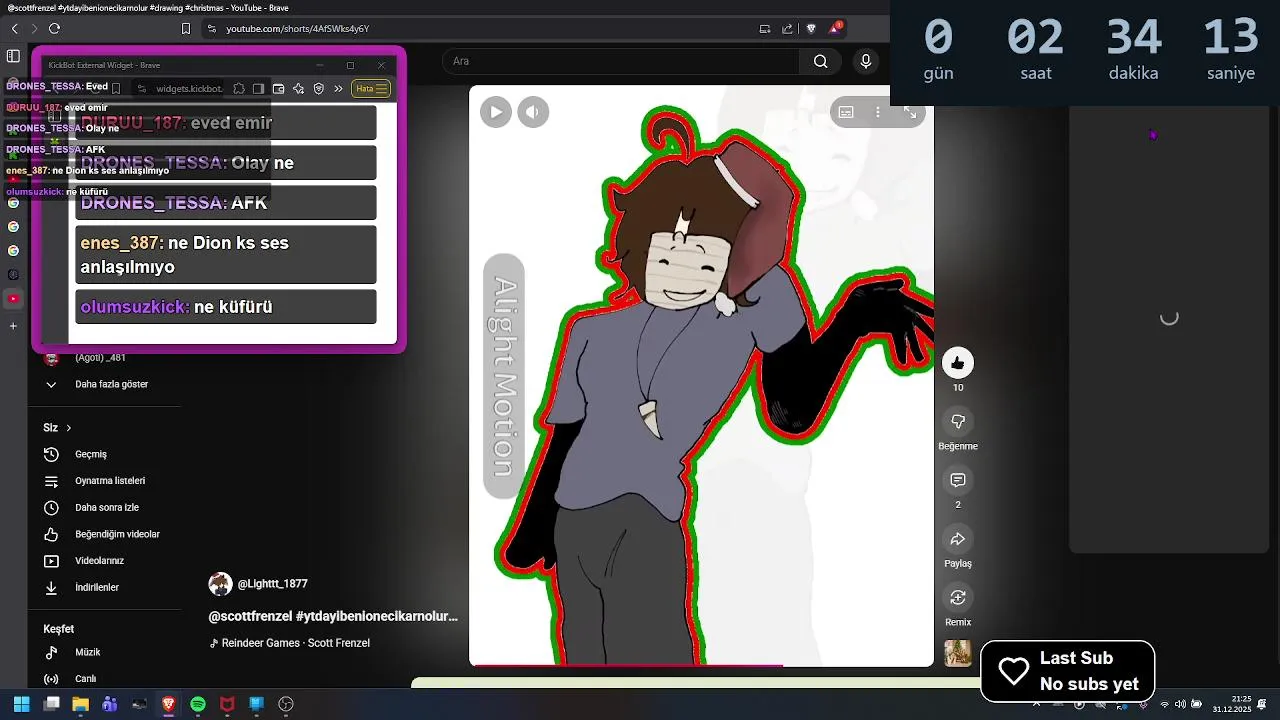Screen dimensions: 1280x720
Task: Mute the Short using the speaker button
Action: pyautogui.click(x=533, y=112)
